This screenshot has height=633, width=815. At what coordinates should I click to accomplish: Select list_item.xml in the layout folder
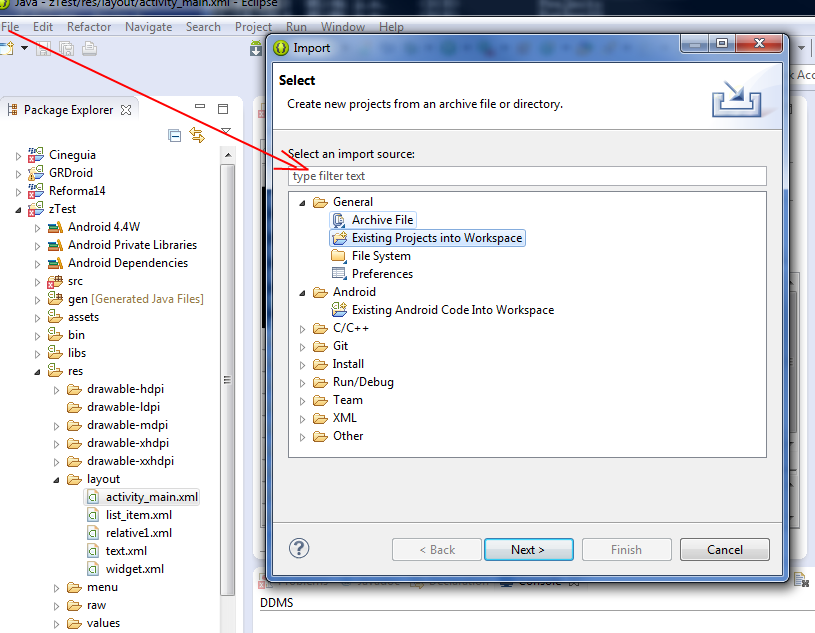point(138,515)
